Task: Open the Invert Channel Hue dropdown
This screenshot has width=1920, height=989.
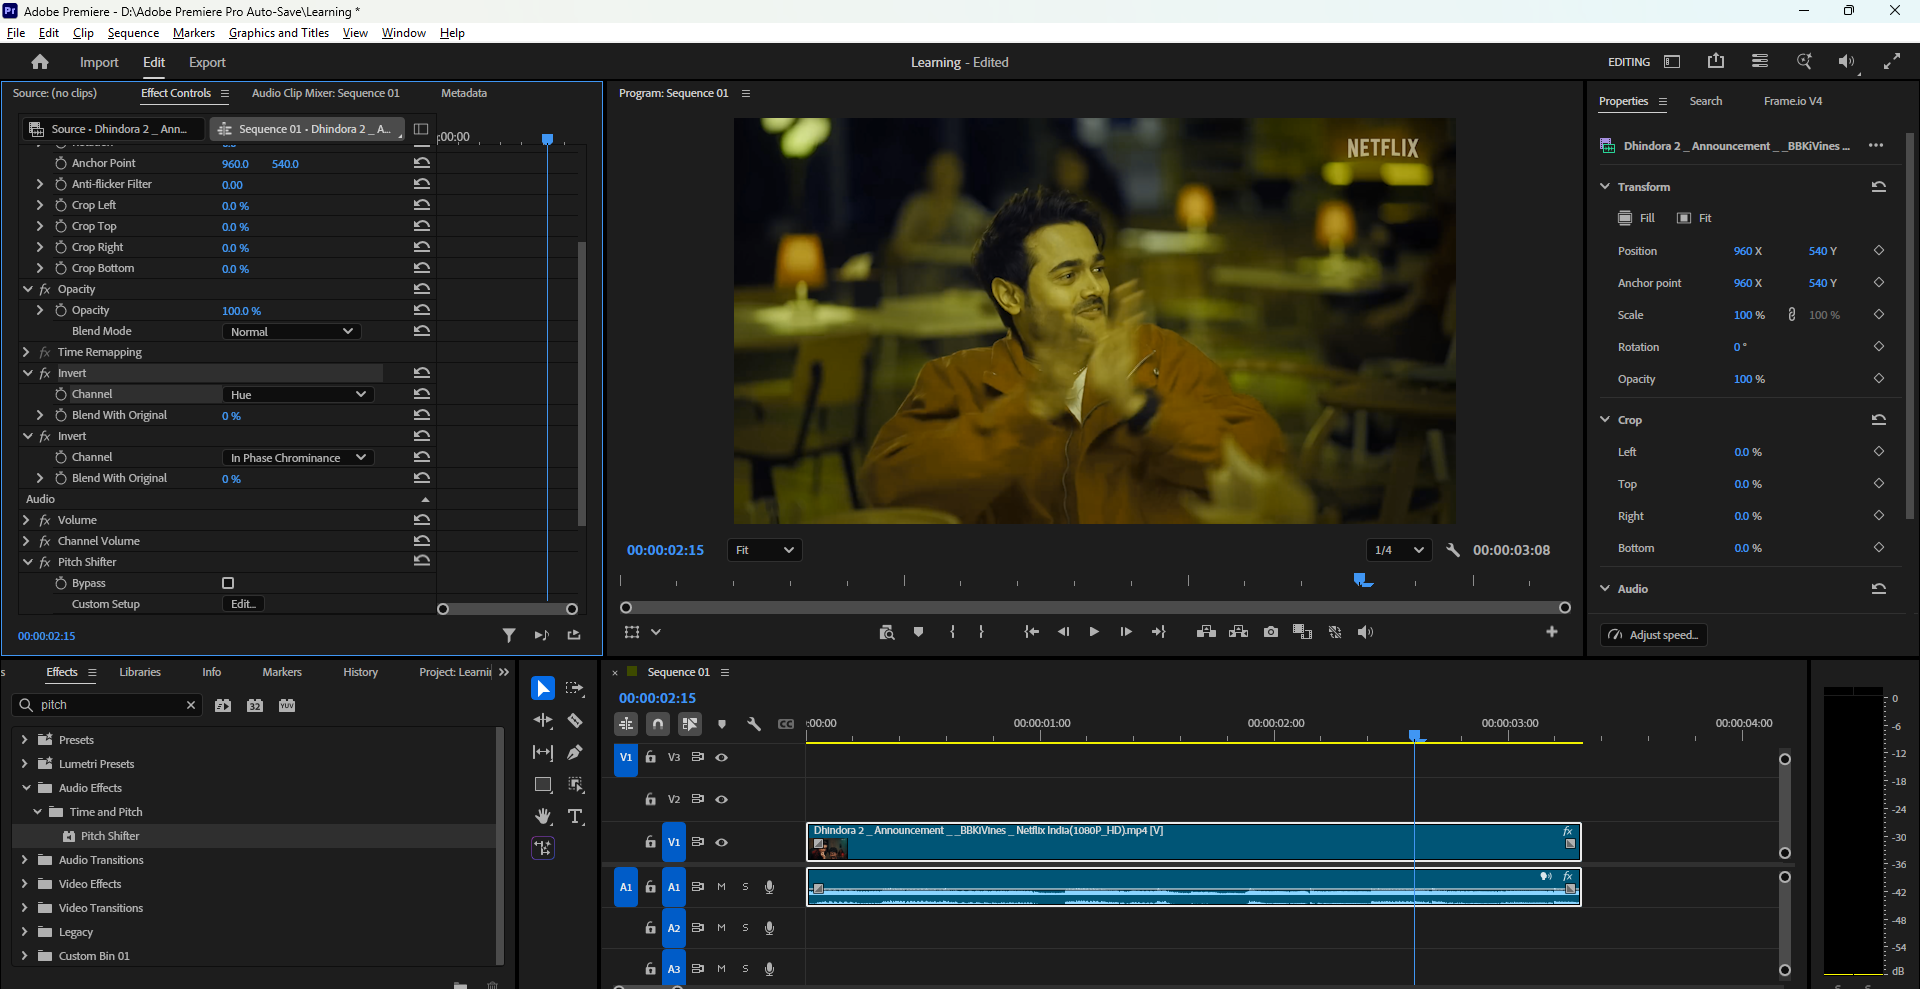Action: coord(297,395)
